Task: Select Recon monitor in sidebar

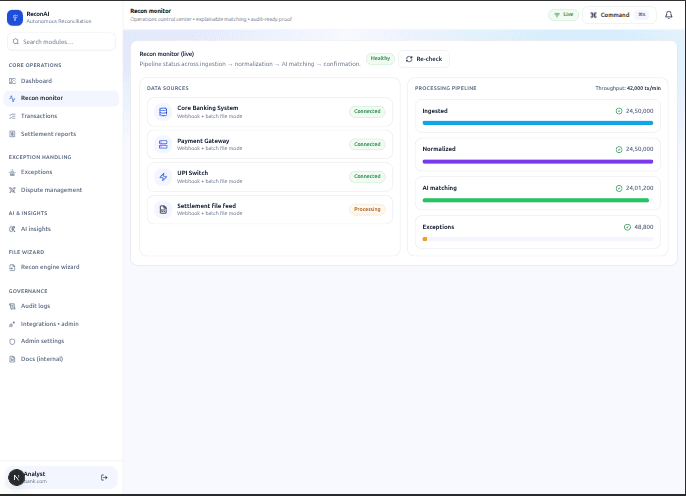Action: (x=61, y=98)
